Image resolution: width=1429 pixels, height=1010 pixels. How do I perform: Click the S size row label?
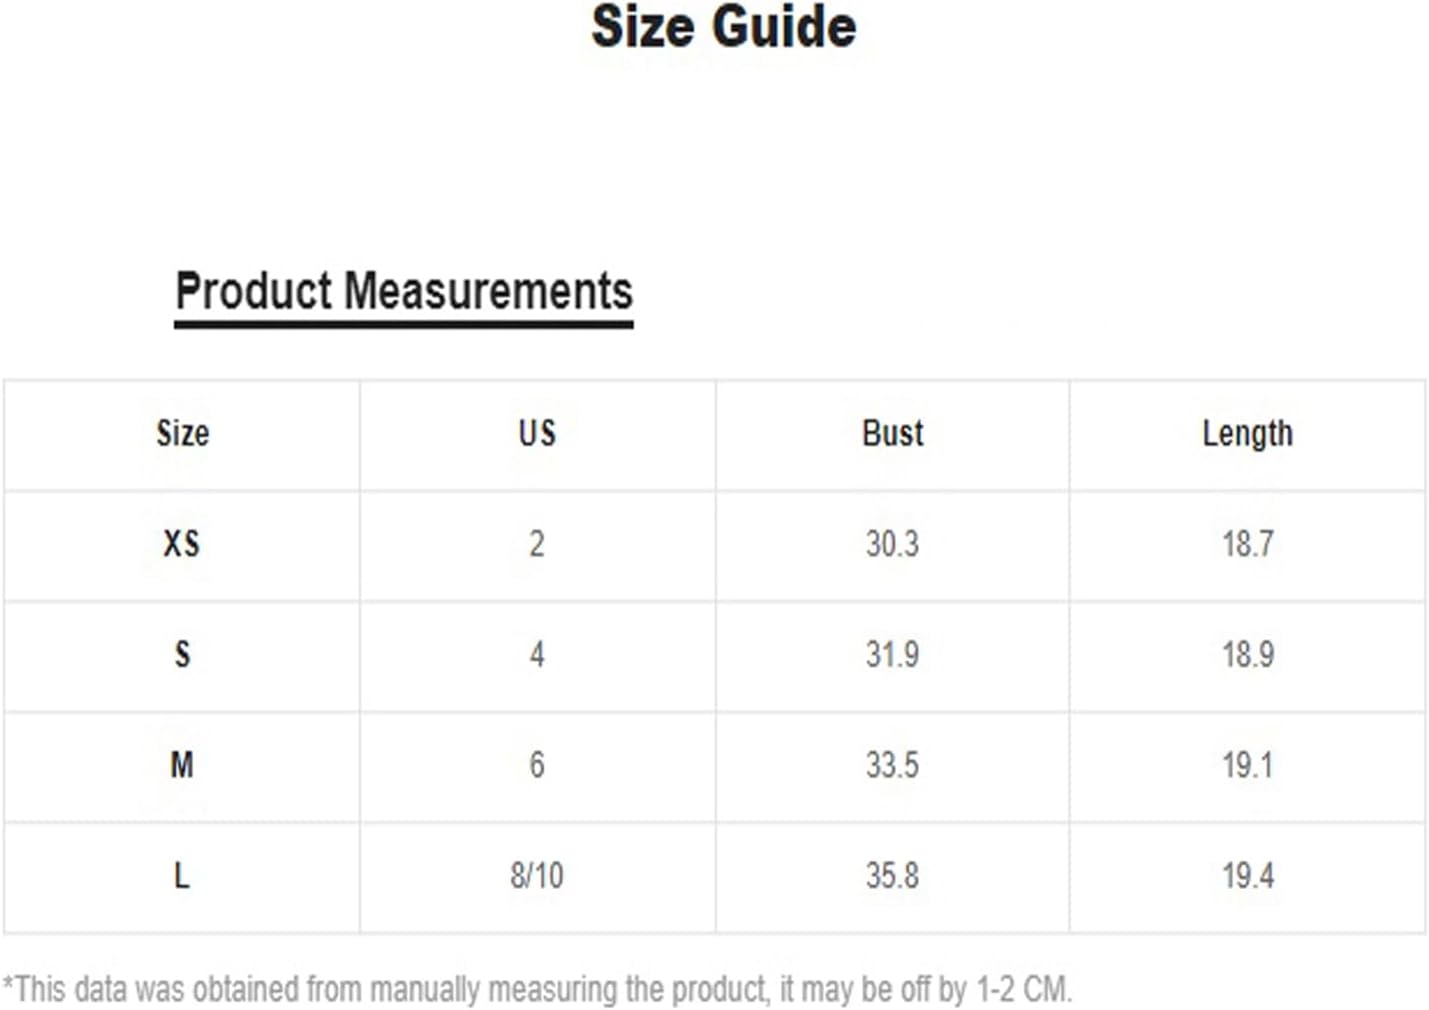click(x=182, y=655)
